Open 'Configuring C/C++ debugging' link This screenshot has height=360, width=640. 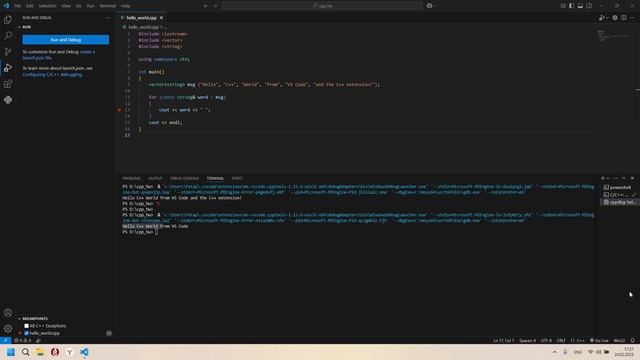[x=52, y=75]
